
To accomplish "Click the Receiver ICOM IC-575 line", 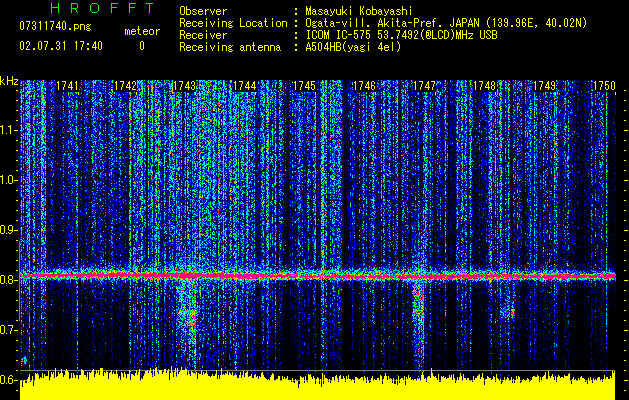I will pyautogui.click(x=401, y=35).
